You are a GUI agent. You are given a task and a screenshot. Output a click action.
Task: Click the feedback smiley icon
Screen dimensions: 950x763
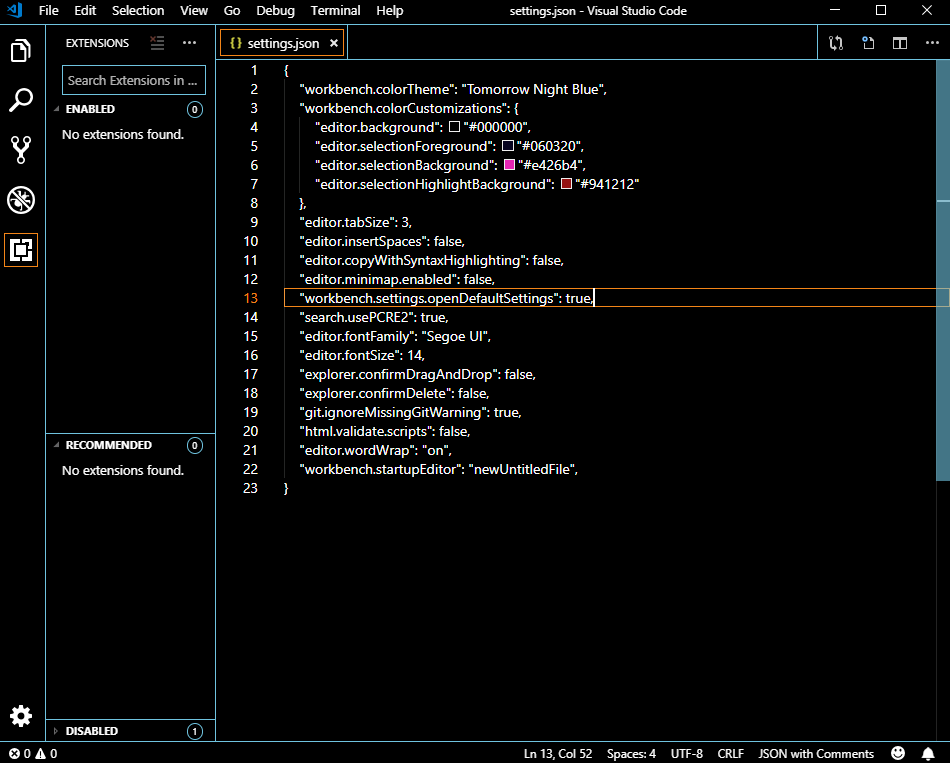(x=897, y=752)
